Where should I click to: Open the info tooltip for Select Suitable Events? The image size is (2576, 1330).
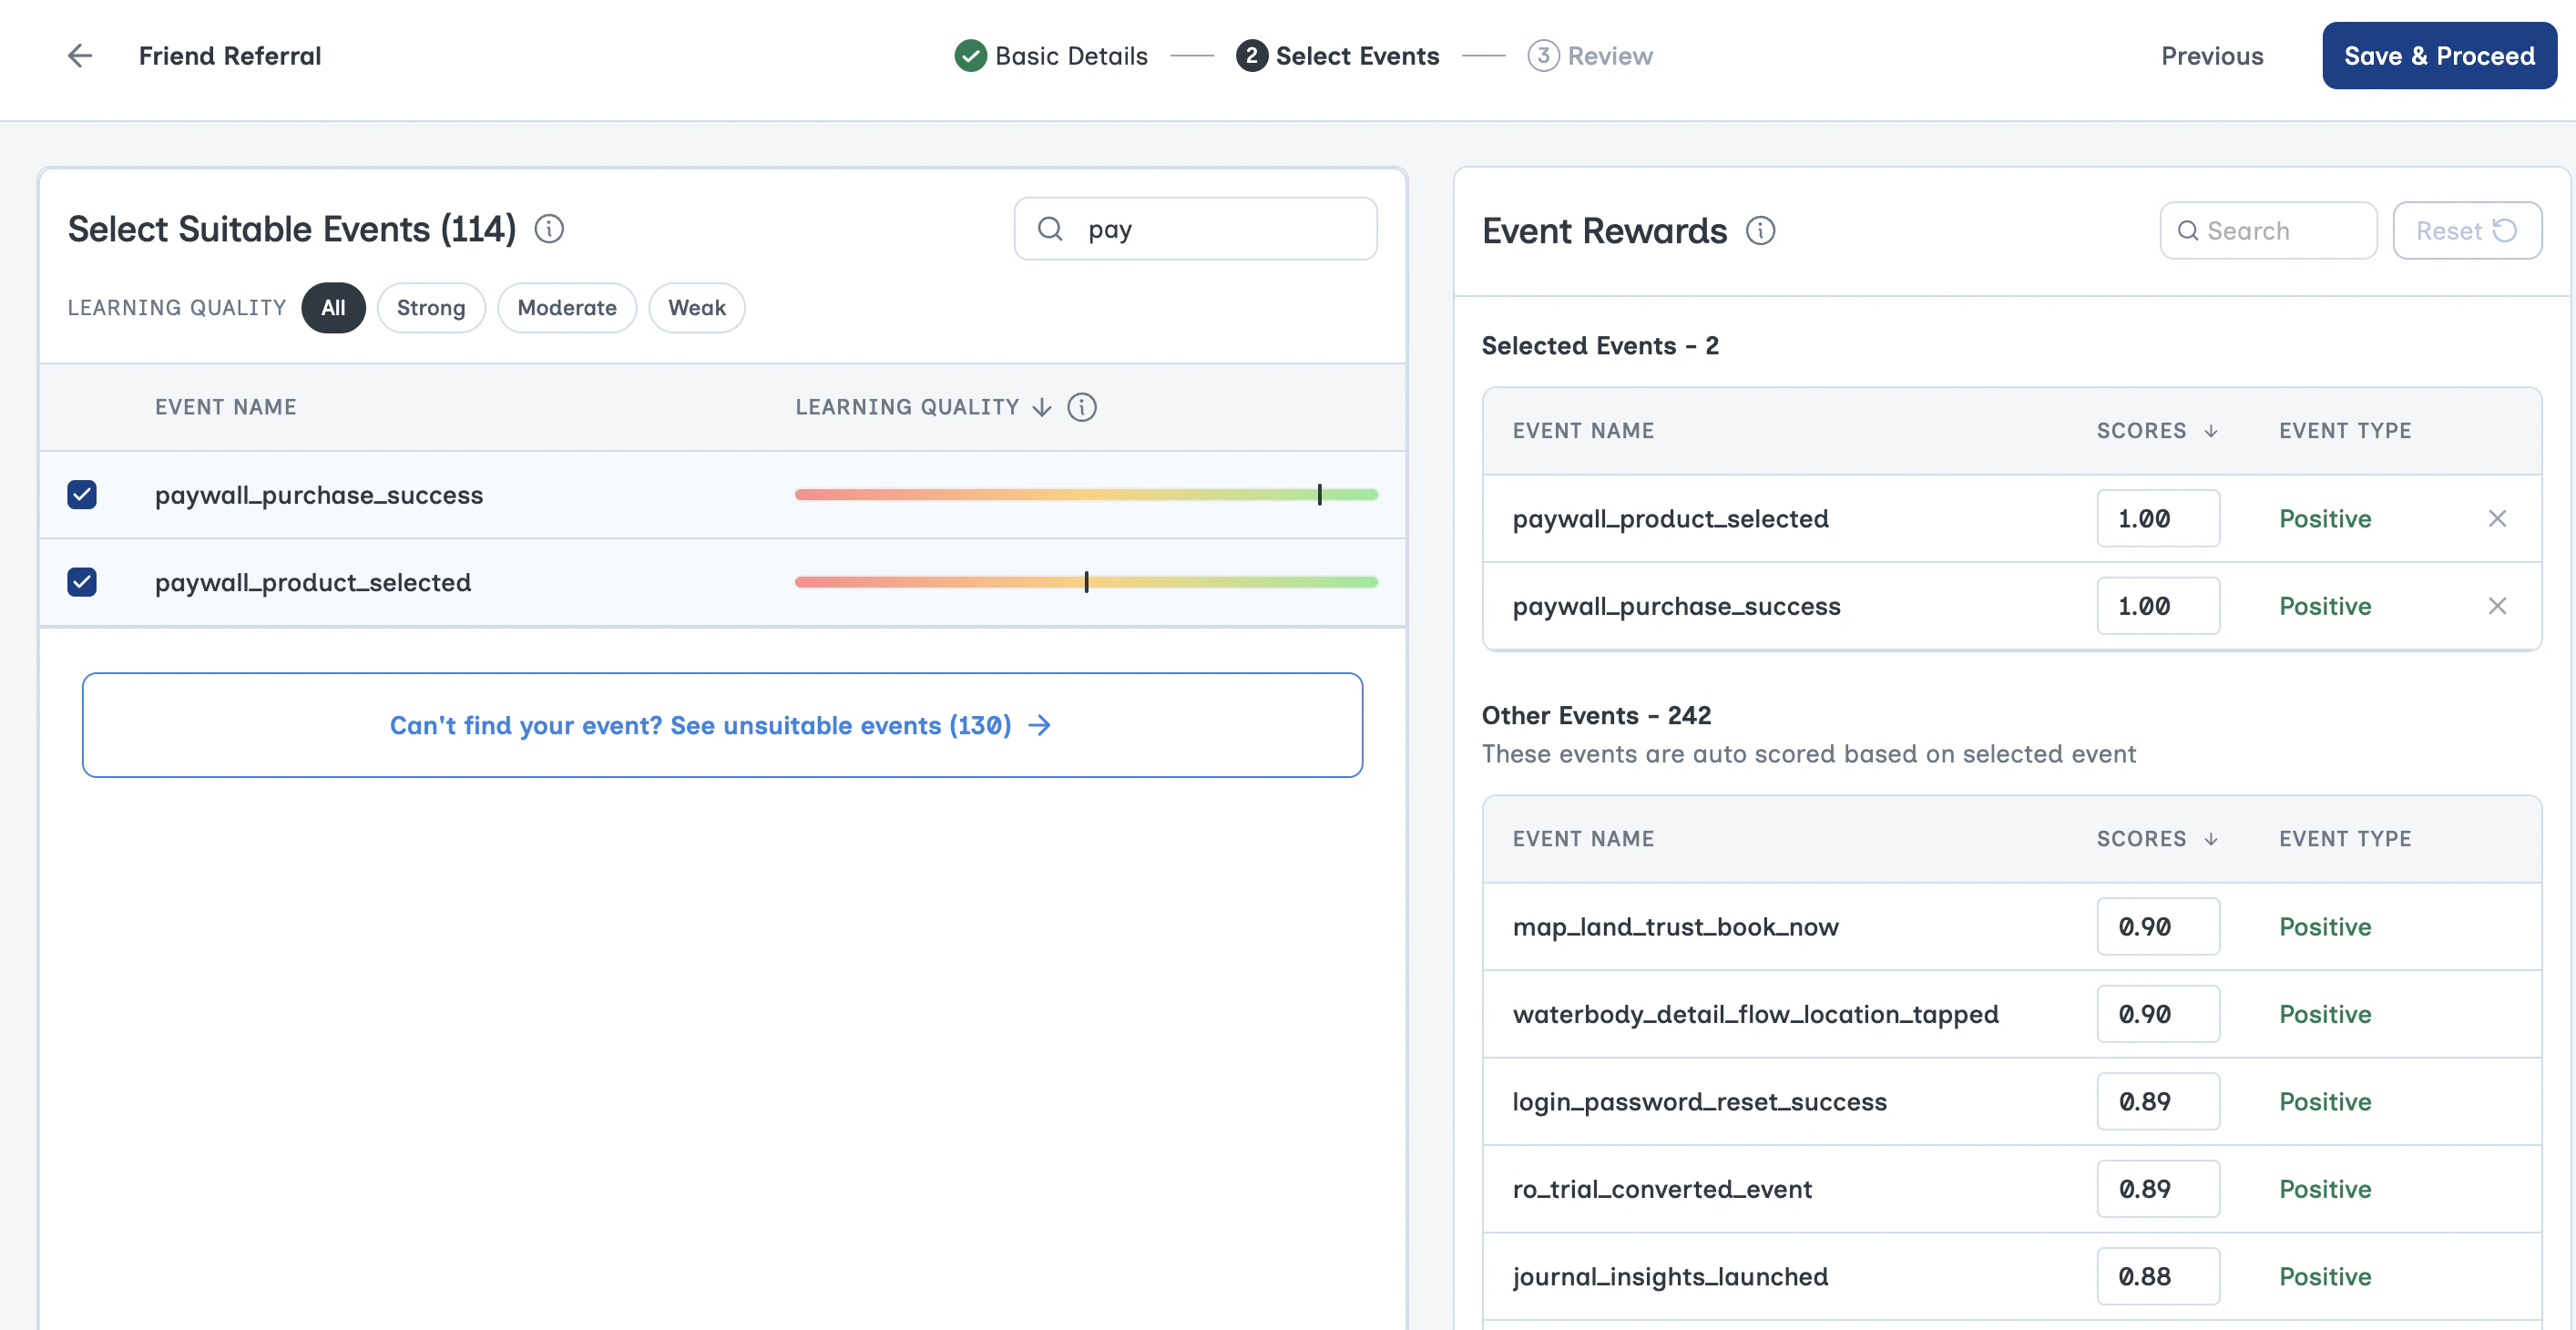point(548,228)
